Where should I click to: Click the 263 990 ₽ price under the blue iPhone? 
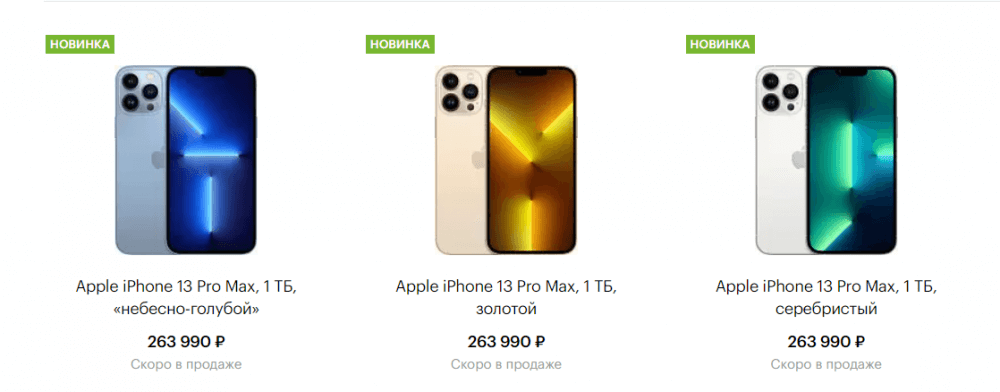point(186,342)
